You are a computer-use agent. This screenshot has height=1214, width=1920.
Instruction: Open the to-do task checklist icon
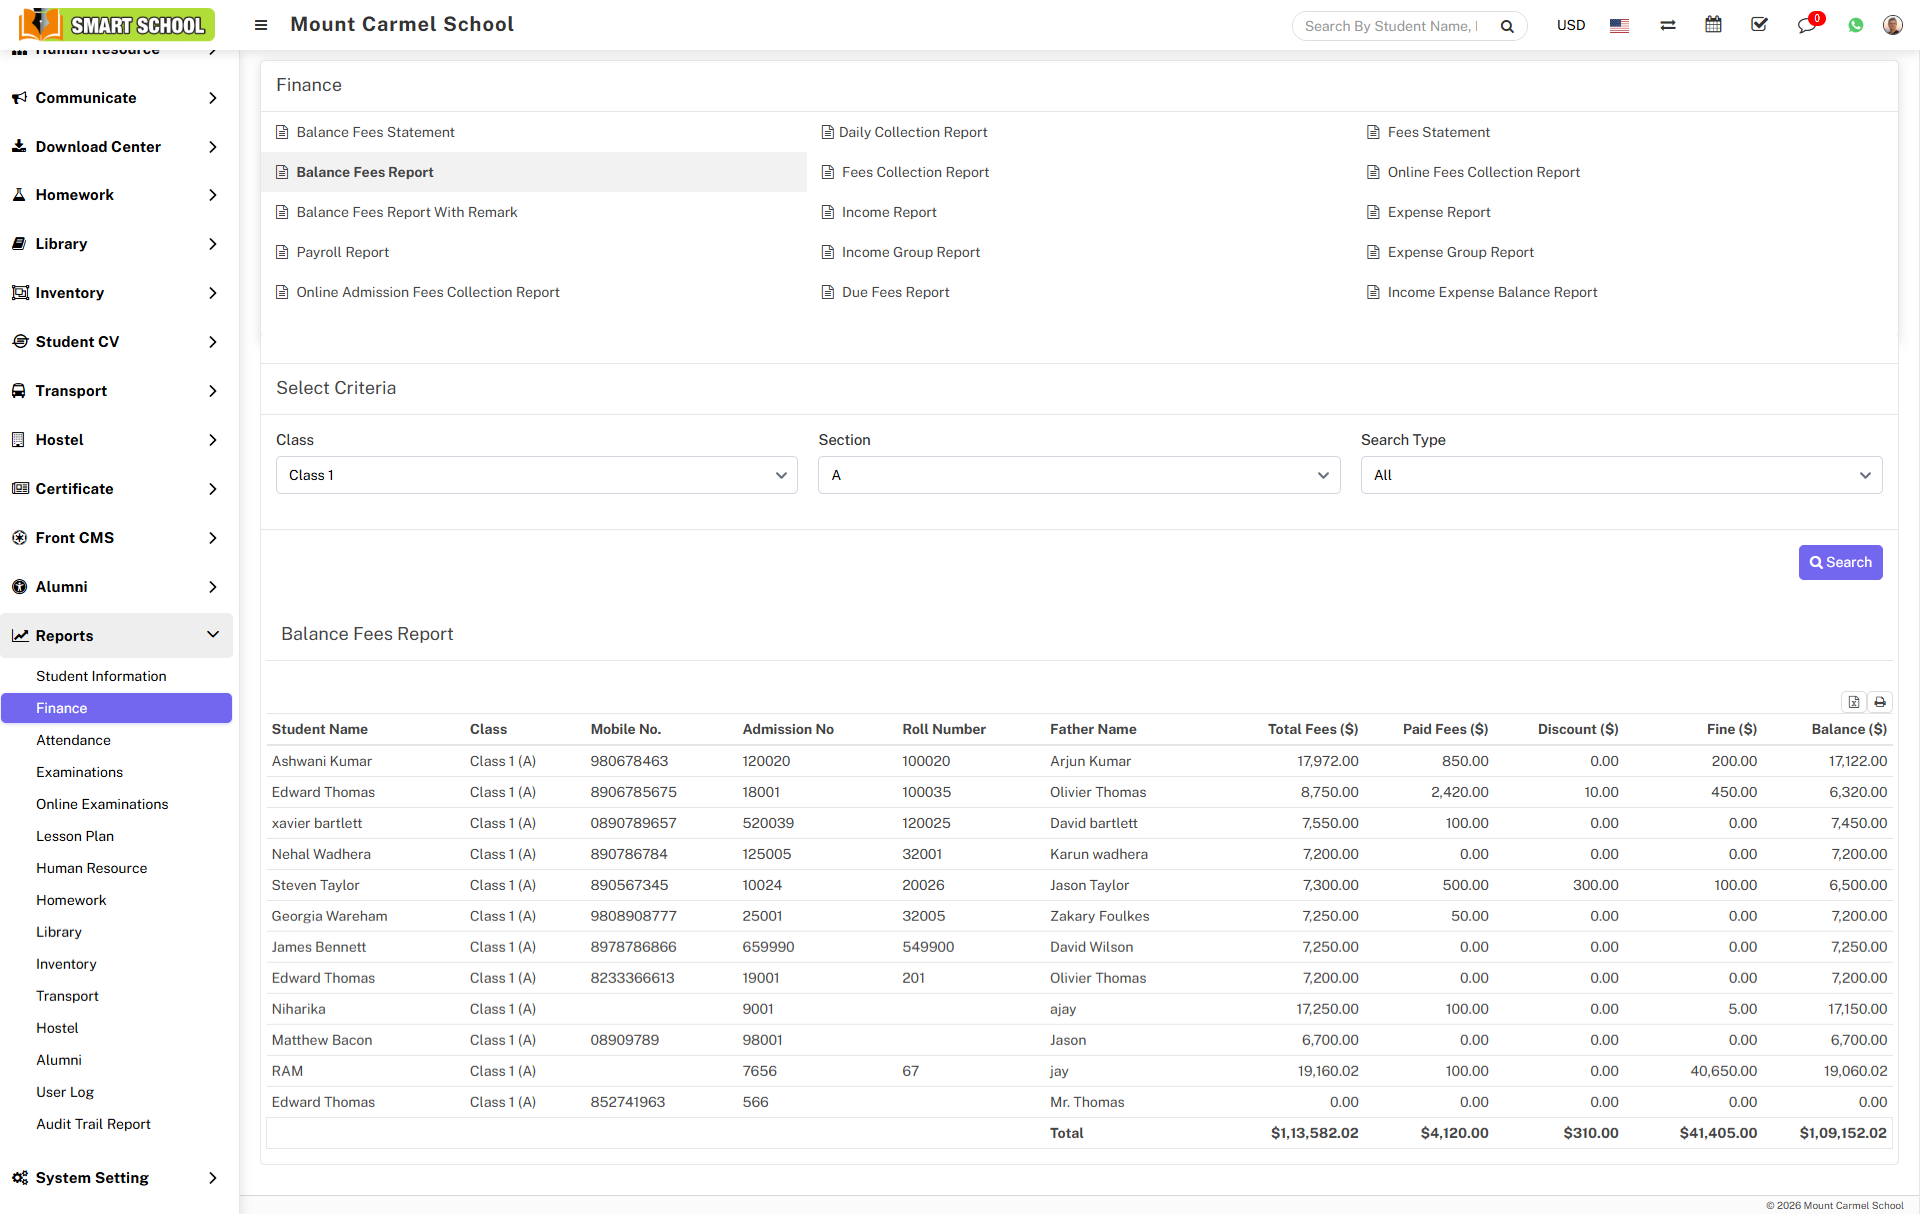point(1759,25)
